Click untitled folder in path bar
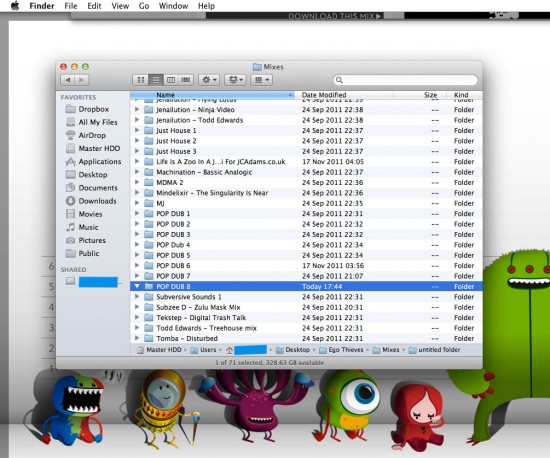 (x=435, y=350)
